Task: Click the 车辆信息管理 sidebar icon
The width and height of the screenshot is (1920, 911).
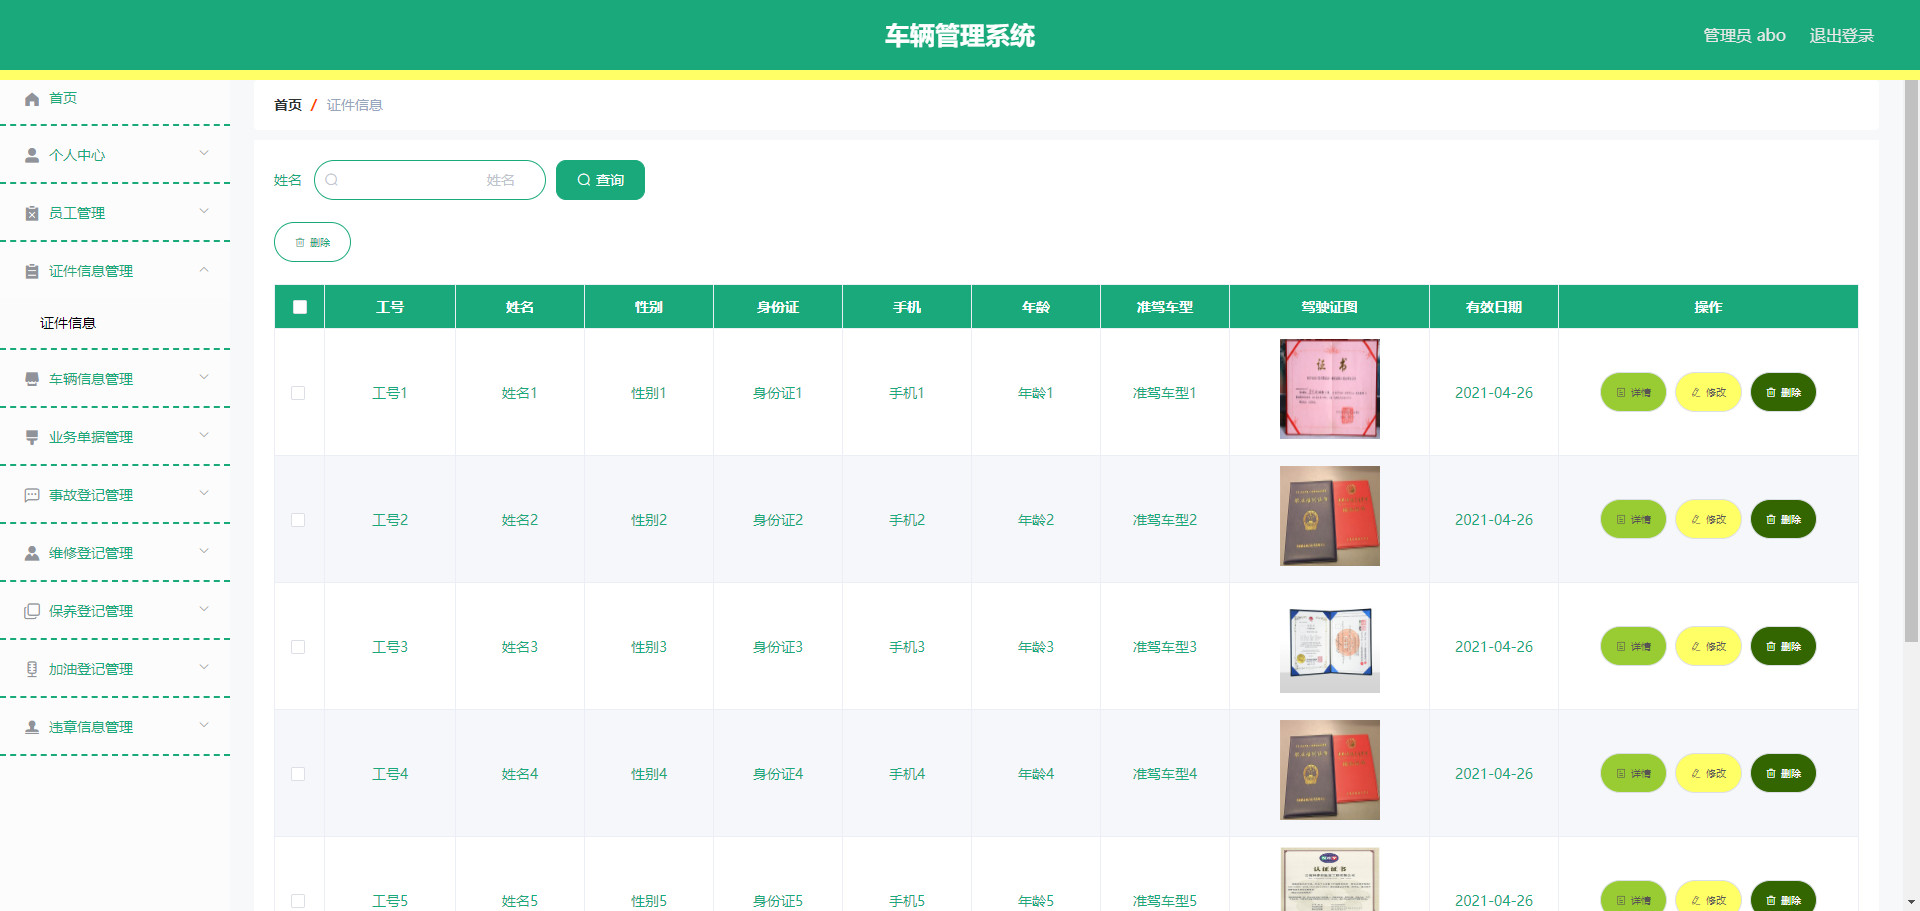Action: click(x=32, y=379)
